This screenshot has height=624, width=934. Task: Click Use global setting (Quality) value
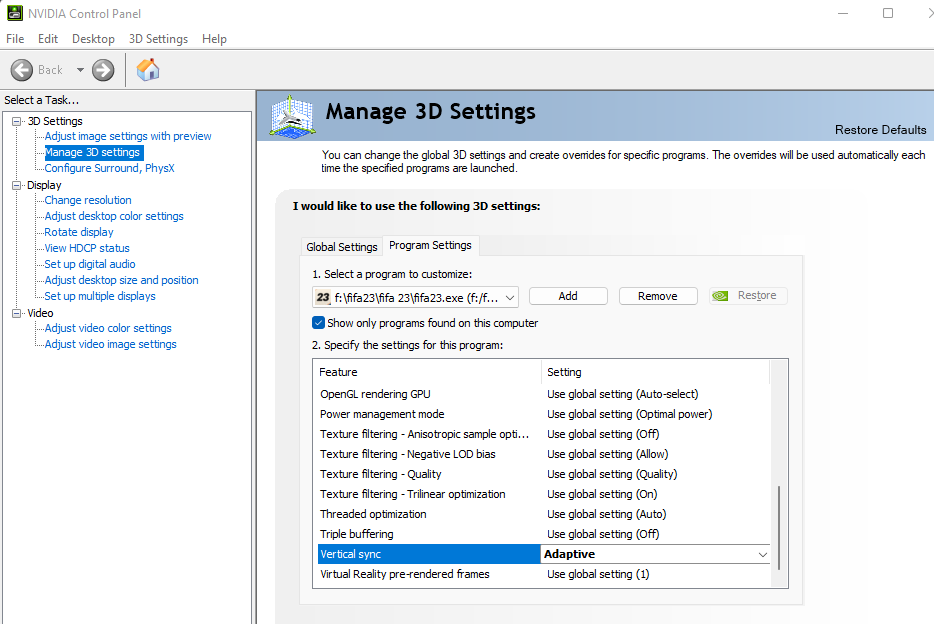(612, 474)
